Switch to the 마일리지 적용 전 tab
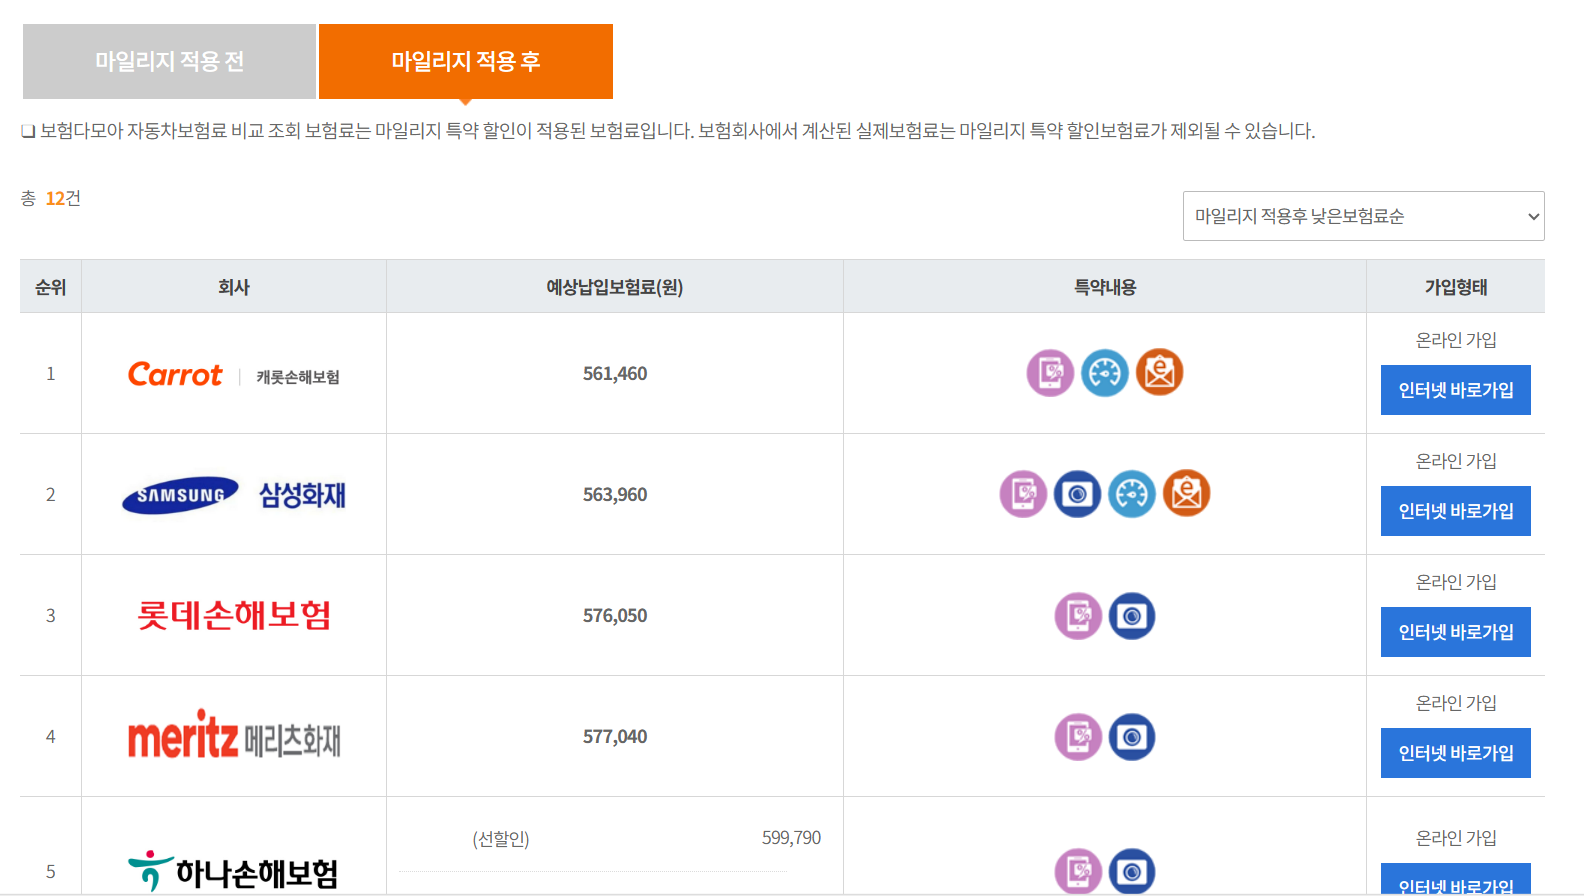Image resolution: width=1584 pixels, height=896 pixels. [169, 61]
